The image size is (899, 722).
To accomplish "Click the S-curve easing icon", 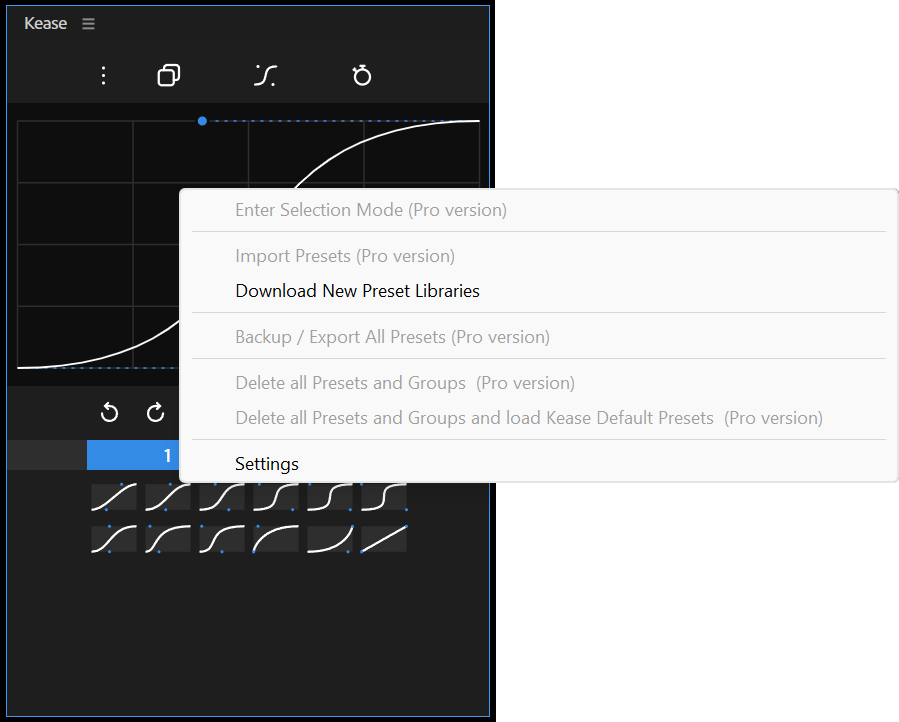I will click(x=265, y=76).
